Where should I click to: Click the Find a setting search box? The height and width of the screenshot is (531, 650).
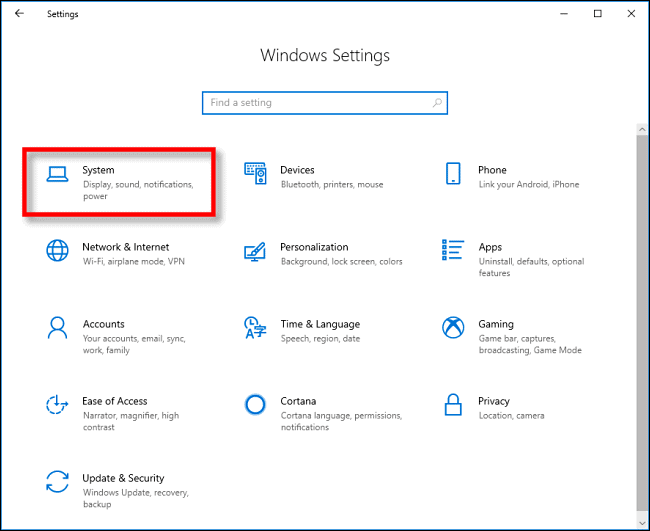[x=315, y=103]
